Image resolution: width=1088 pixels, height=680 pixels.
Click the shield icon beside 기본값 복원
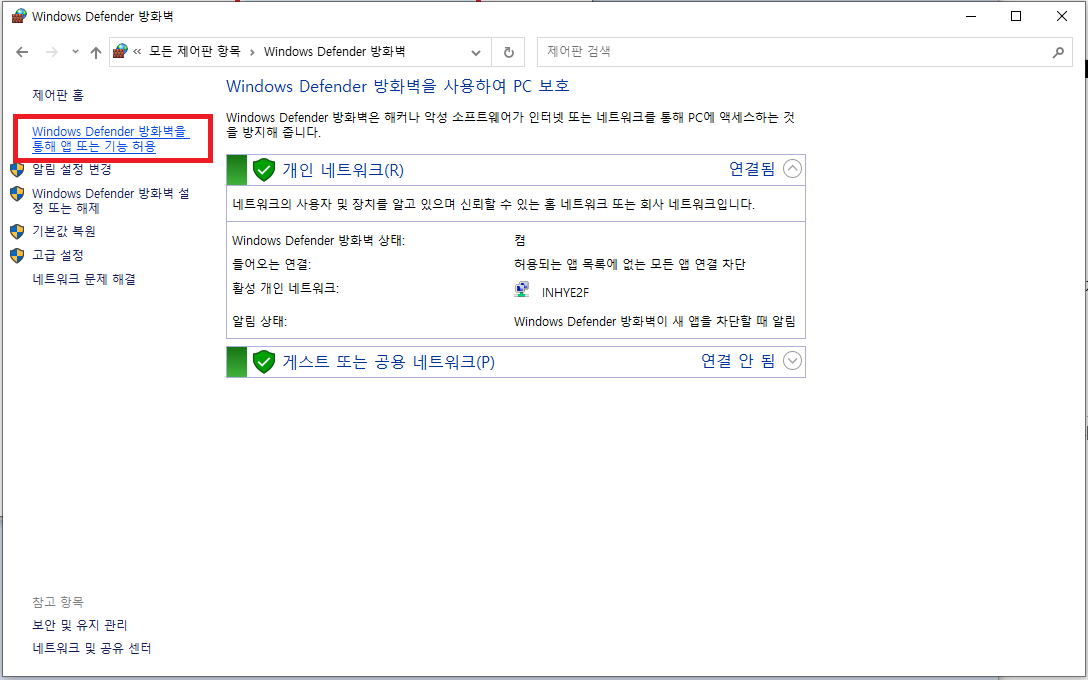(x=17, y=231)
